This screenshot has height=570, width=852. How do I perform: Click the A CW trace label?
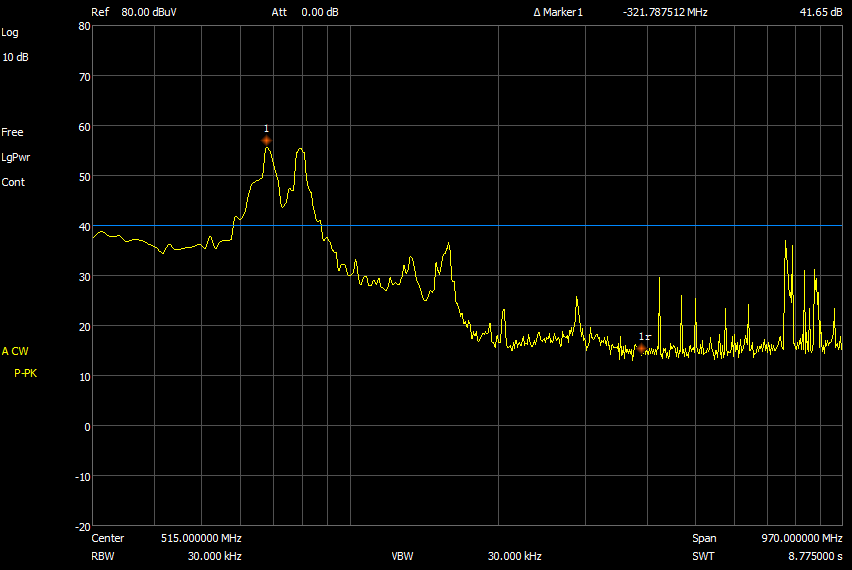tap(15, 351)
